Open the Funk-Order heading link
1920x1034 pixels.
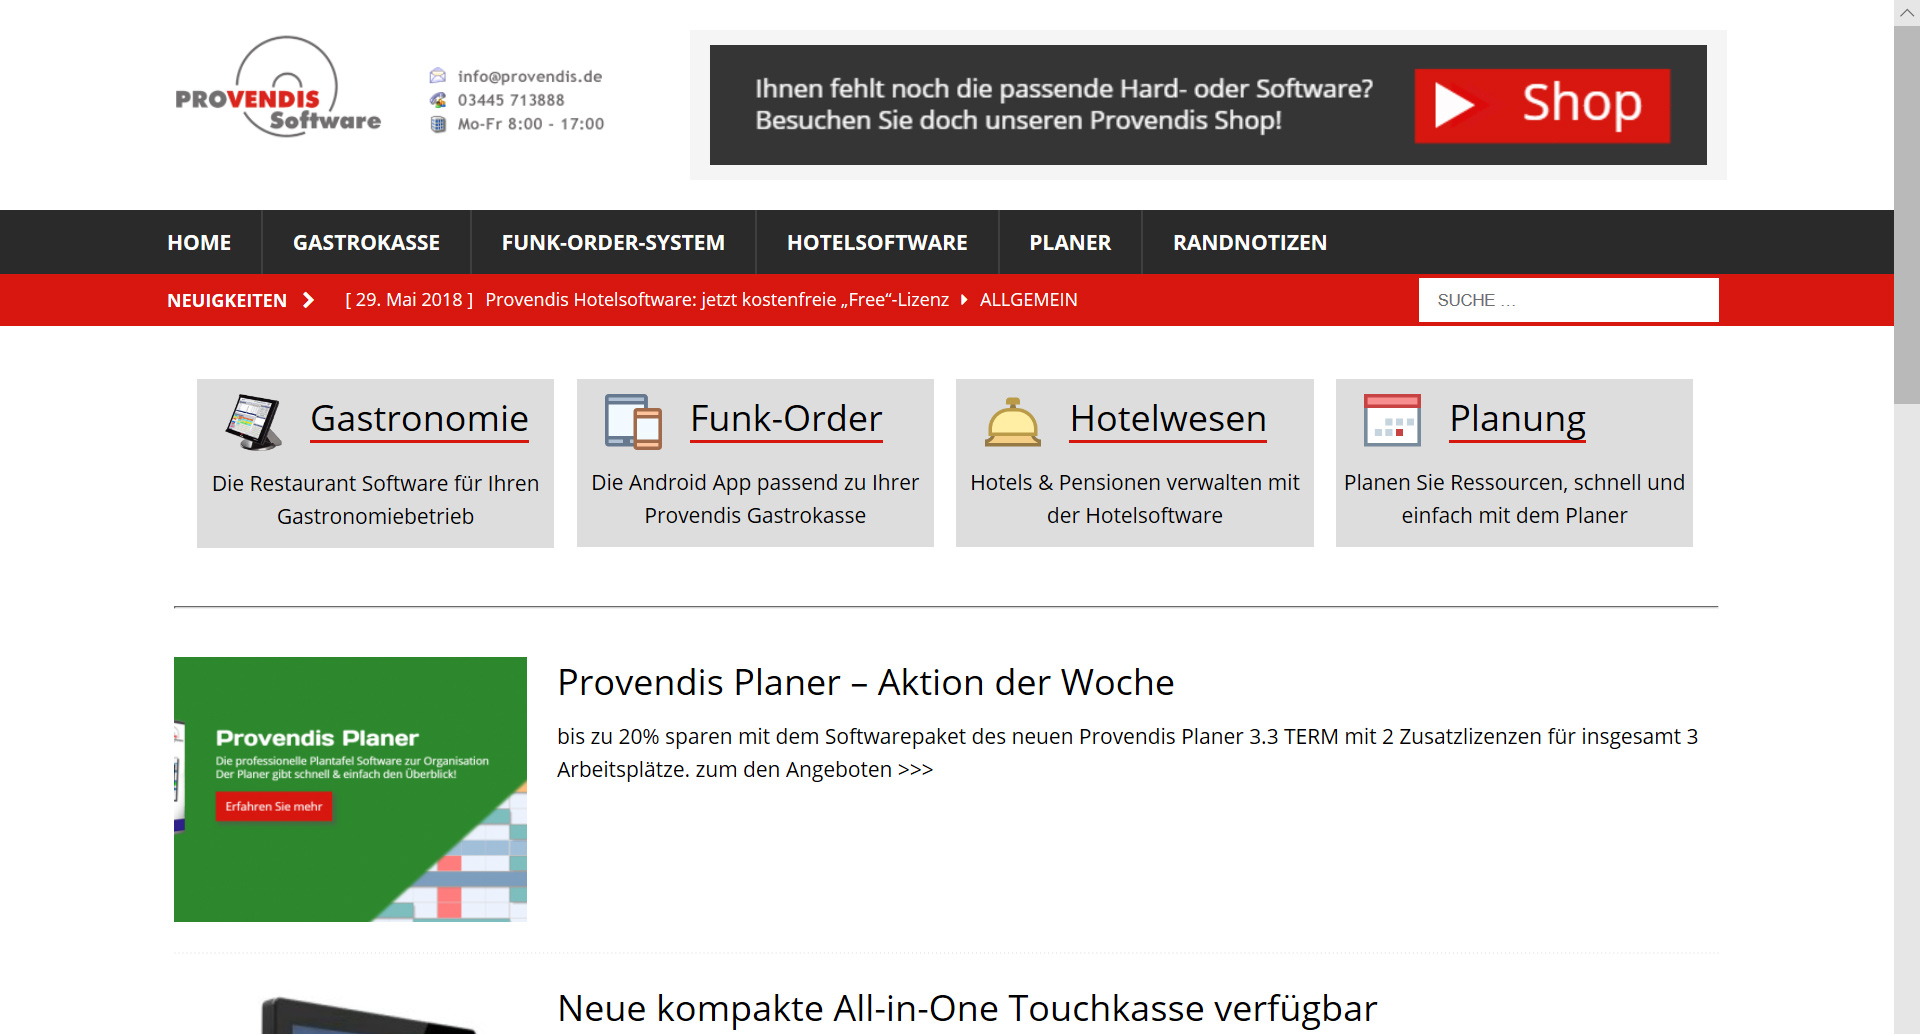[787, 418]
